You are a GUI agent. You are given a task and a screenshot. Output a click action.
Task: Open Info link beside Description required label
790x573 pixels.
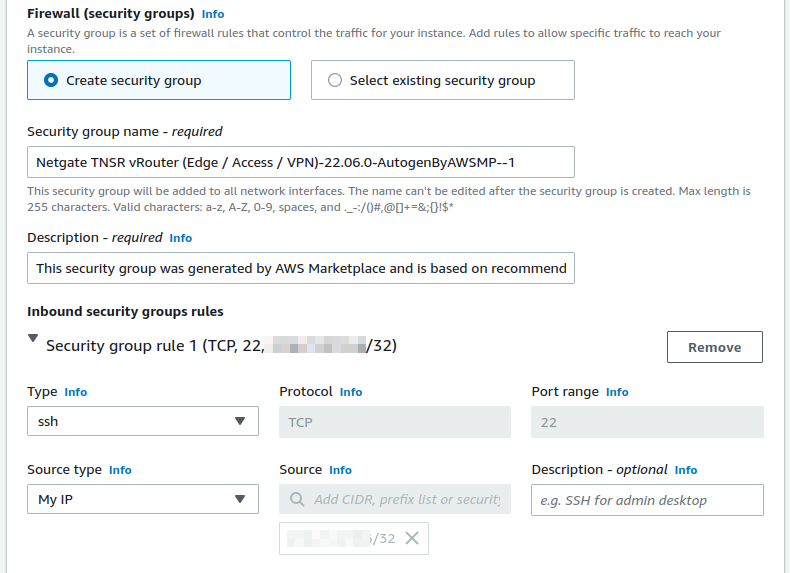(181, 238)
